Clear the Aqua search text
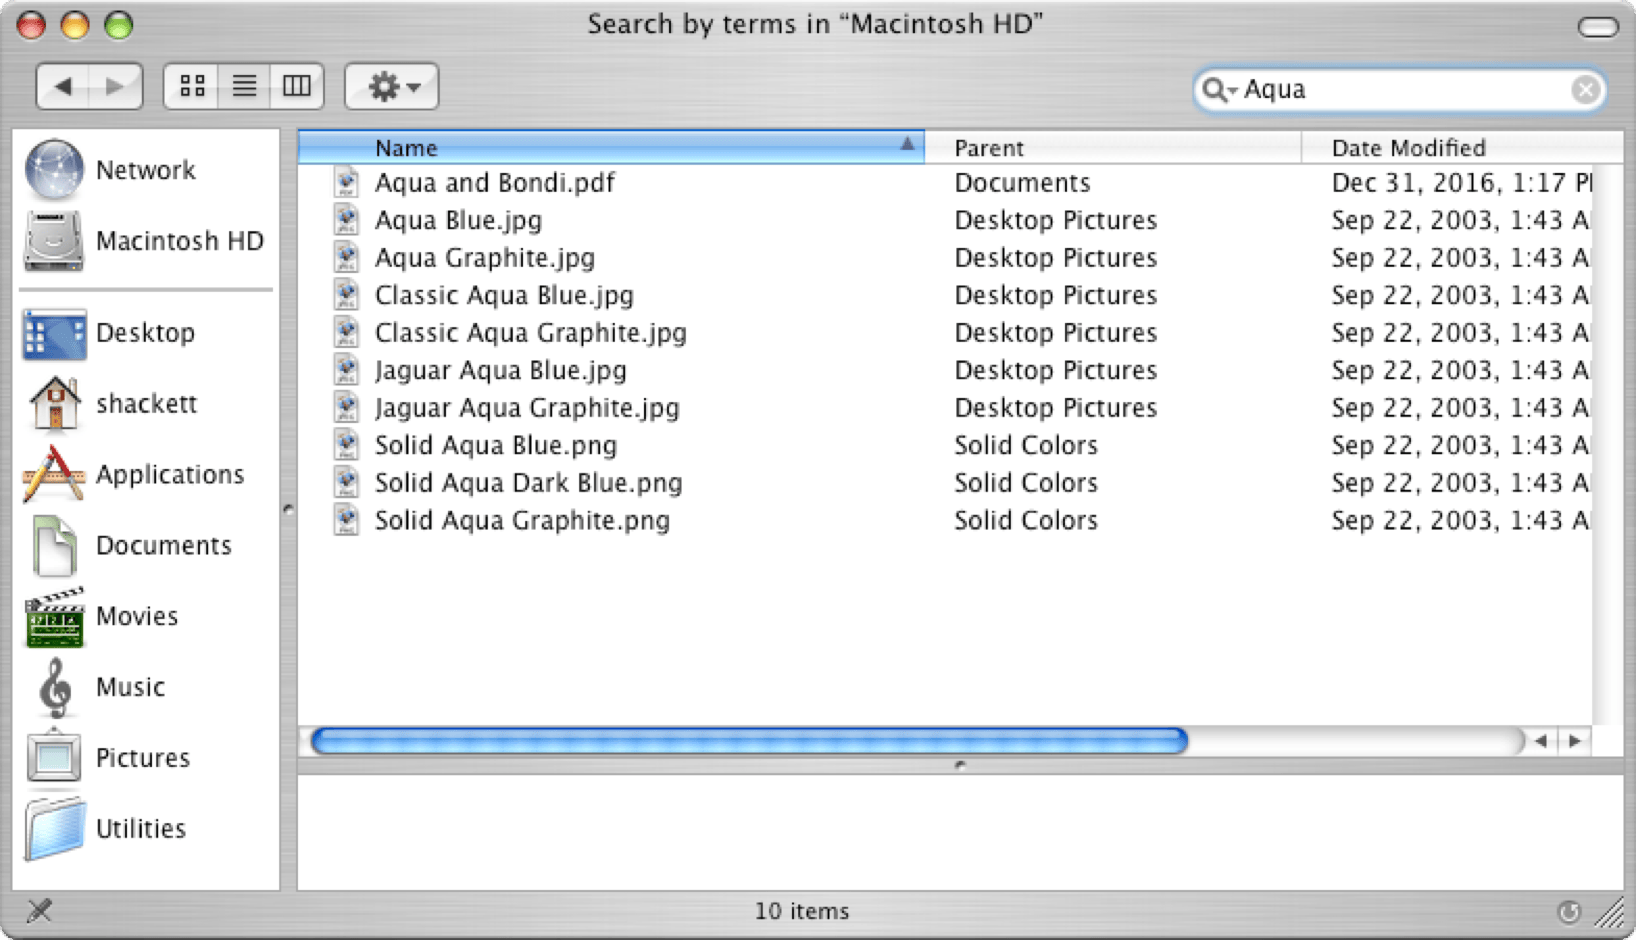Image resolution: width=1636 pixels, height=940 pixels. pos(1584,90)
